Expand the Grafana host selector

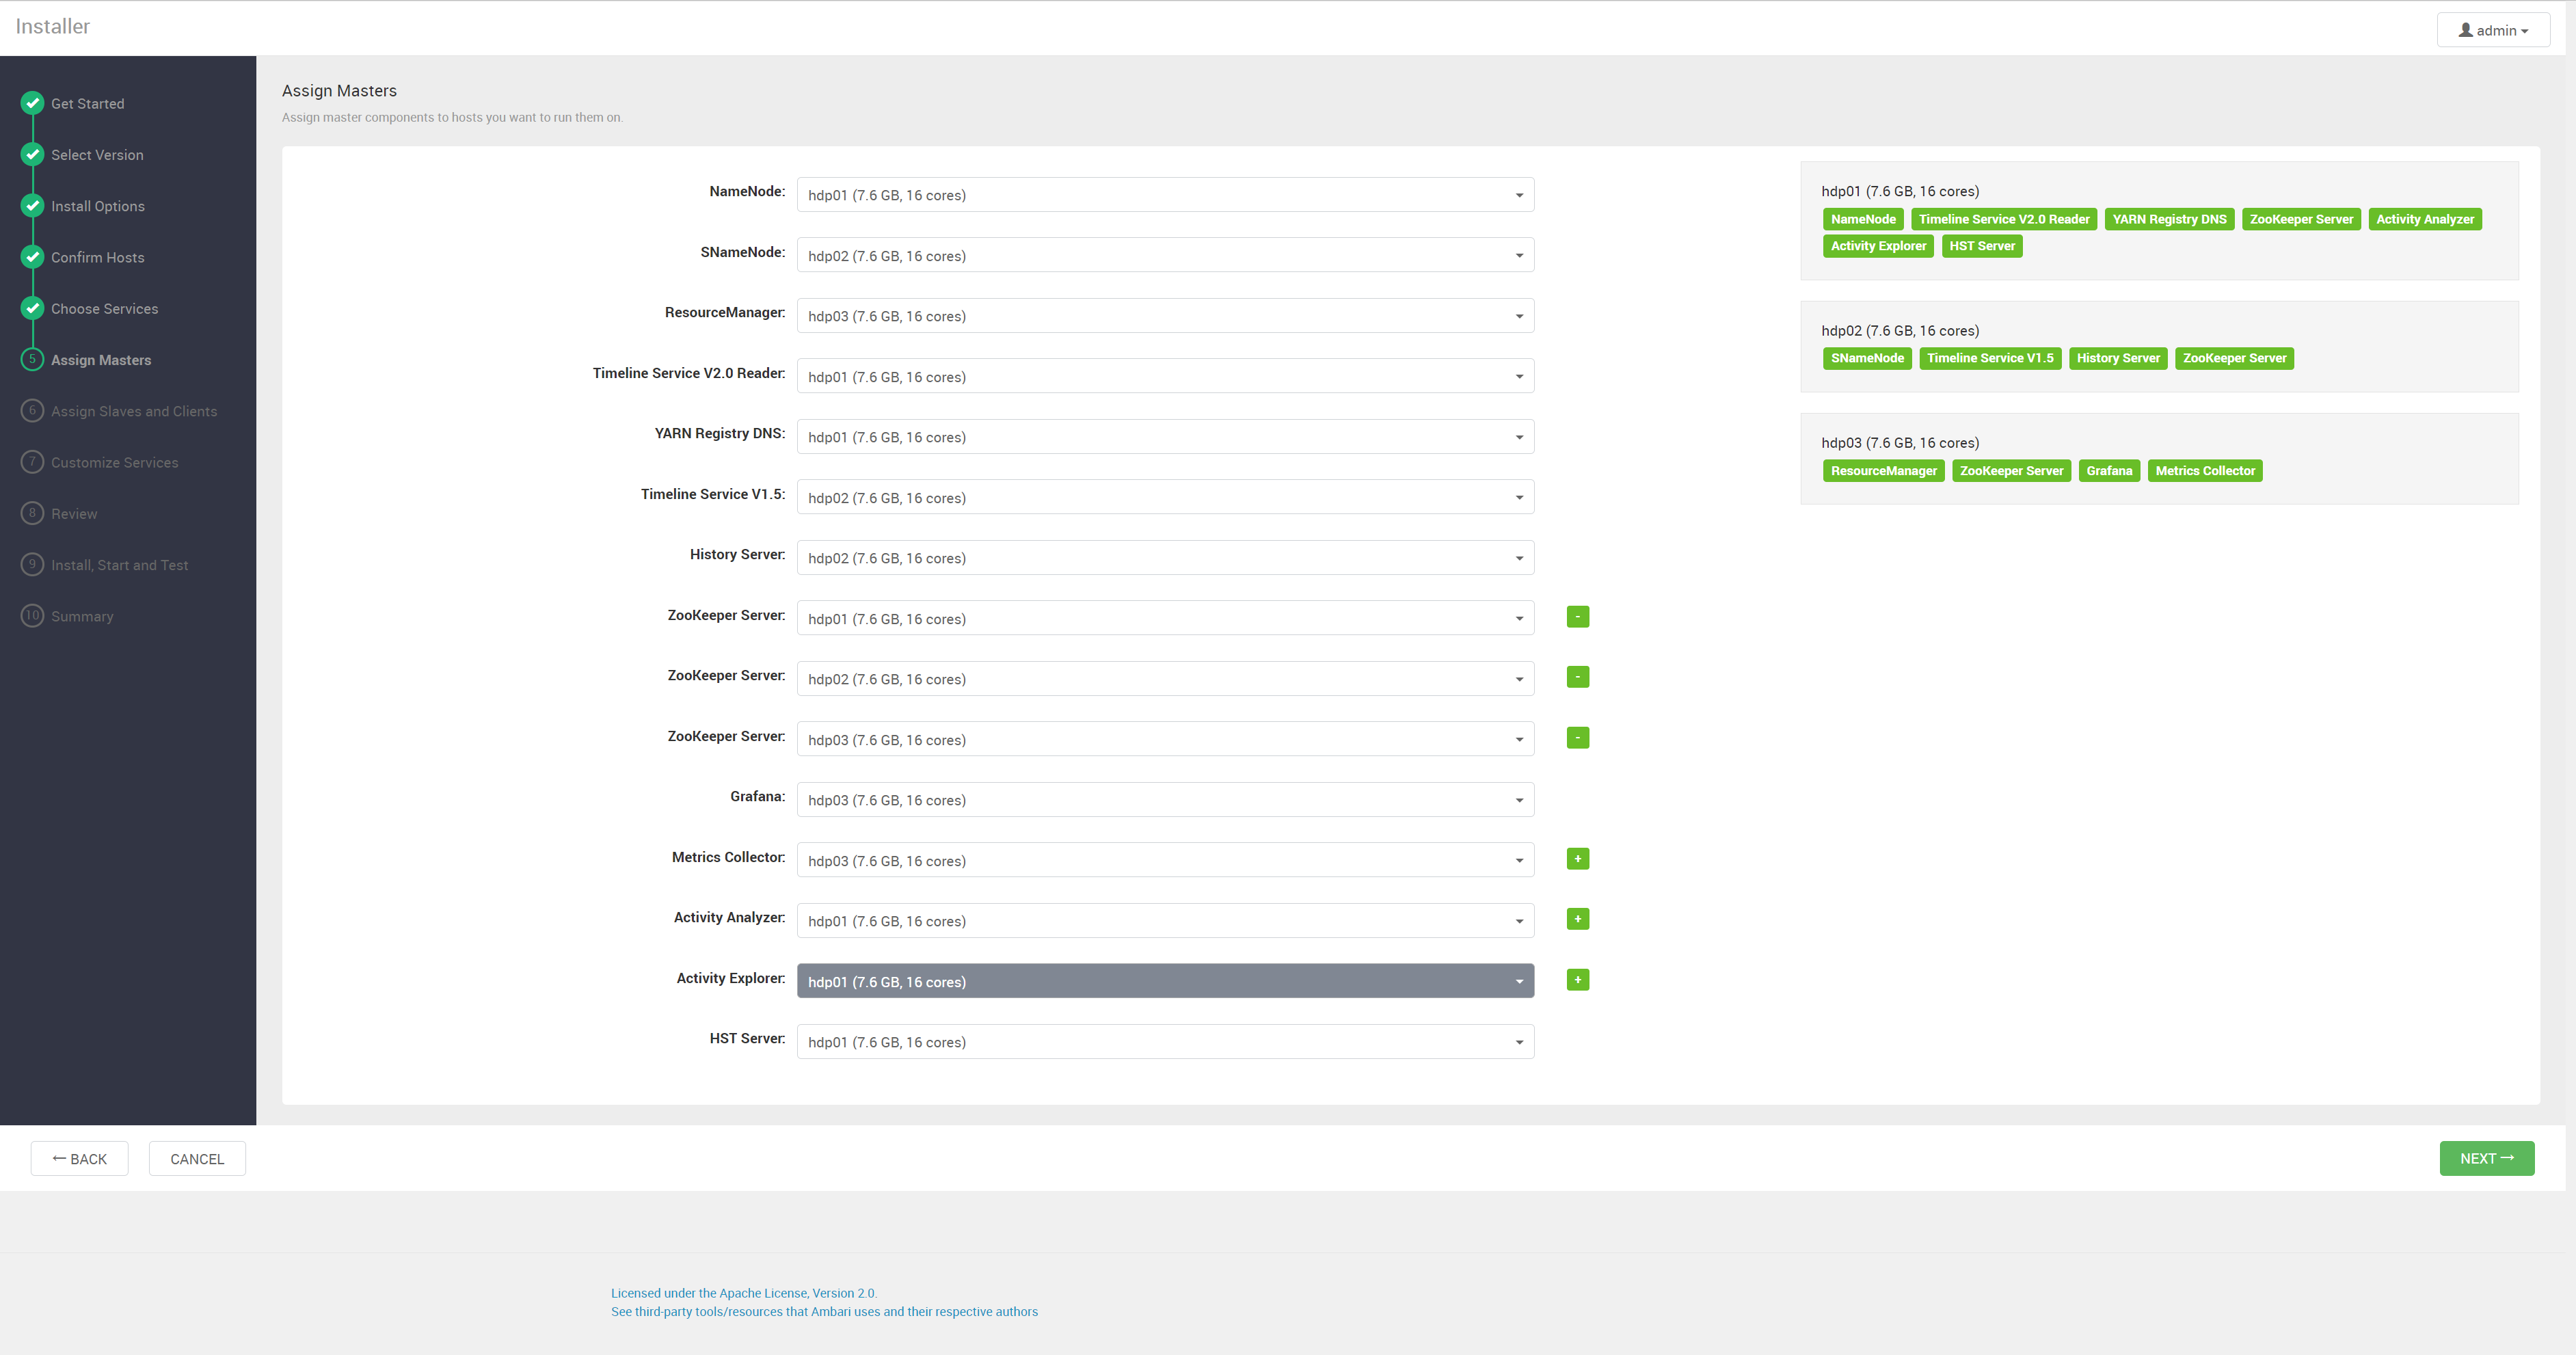pyautogui.click(x=1164, y=800)
